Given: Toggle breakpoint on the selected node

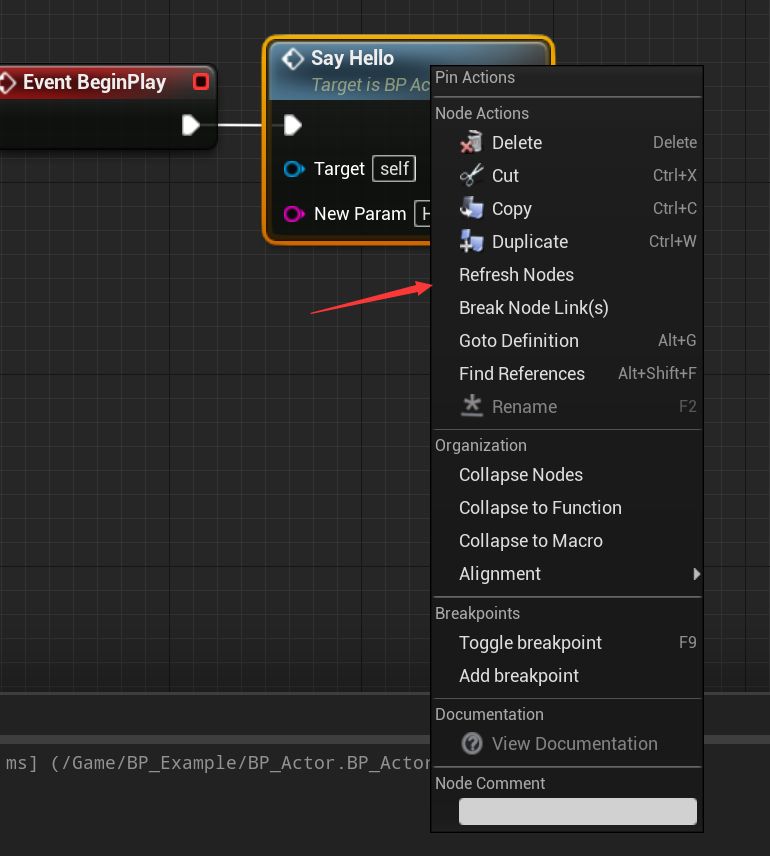Looking at the screenshot, I should coord(530,643).
